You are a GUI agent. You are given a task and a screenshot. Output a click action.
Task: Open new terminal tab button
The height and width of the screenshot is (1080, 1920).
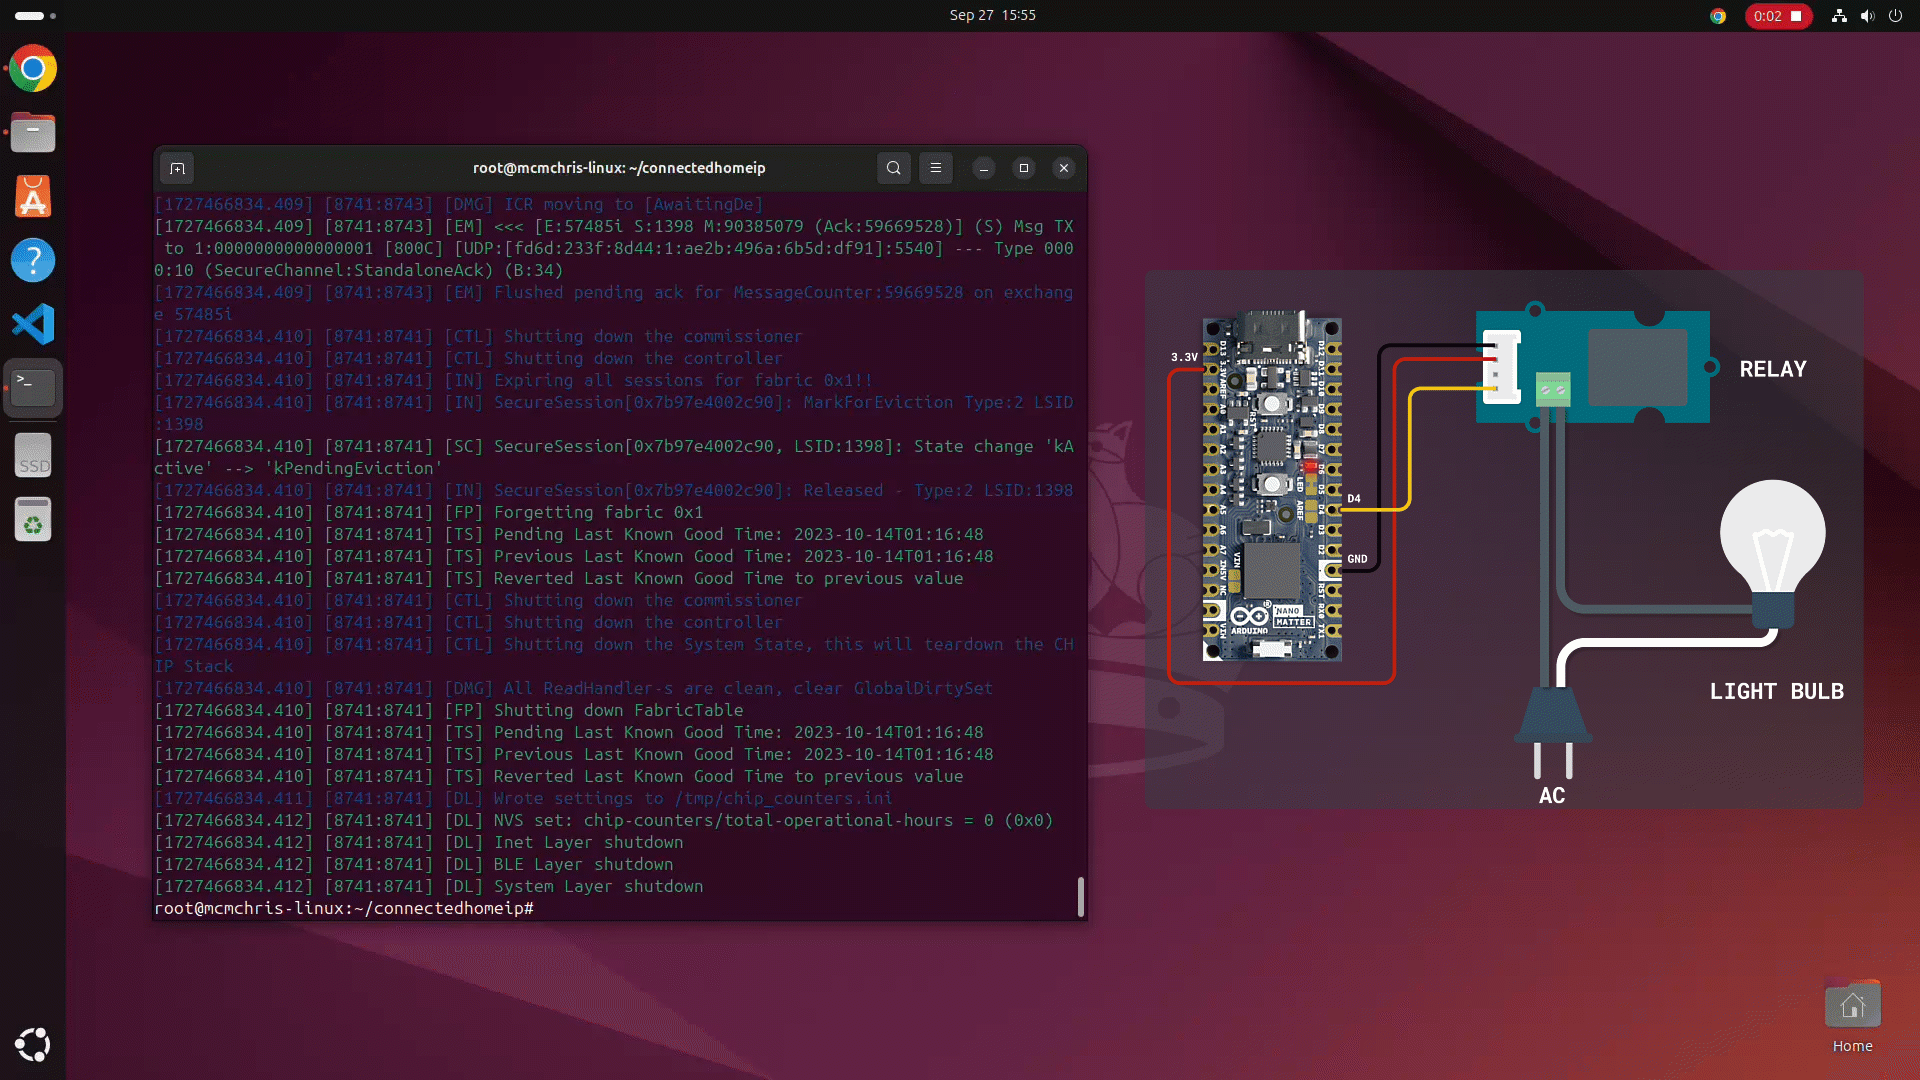pyautogui.click(x=177, y=168)
